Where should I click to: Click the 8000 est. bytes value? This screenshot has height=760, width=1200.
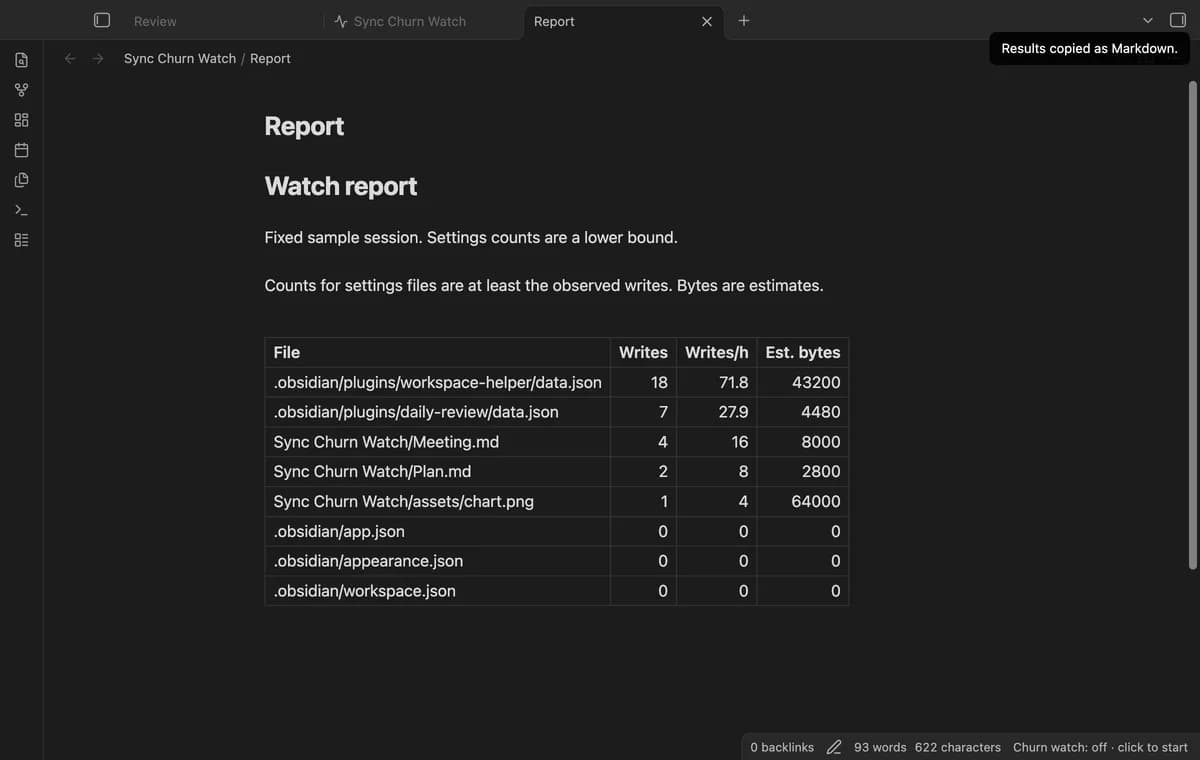click(821, 442)
